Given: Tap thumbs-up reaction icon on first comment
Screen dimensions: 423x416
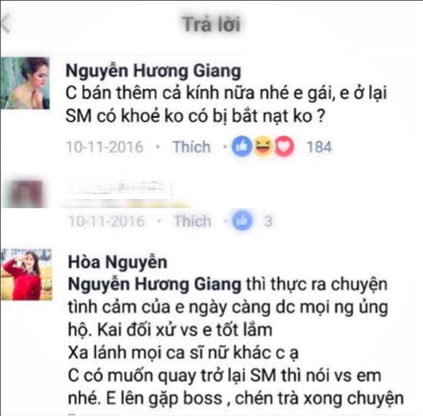Looking at the screenshot, I should tap(242, 147).
